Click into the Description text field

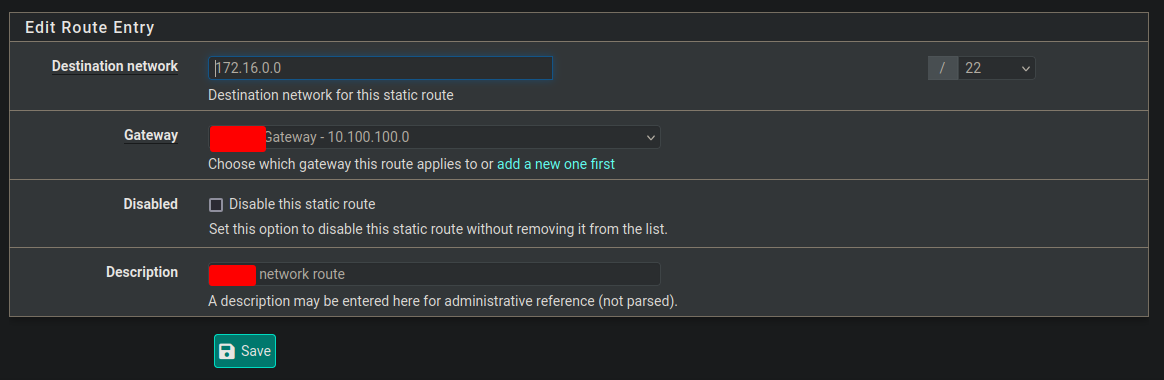pos(434,274)
